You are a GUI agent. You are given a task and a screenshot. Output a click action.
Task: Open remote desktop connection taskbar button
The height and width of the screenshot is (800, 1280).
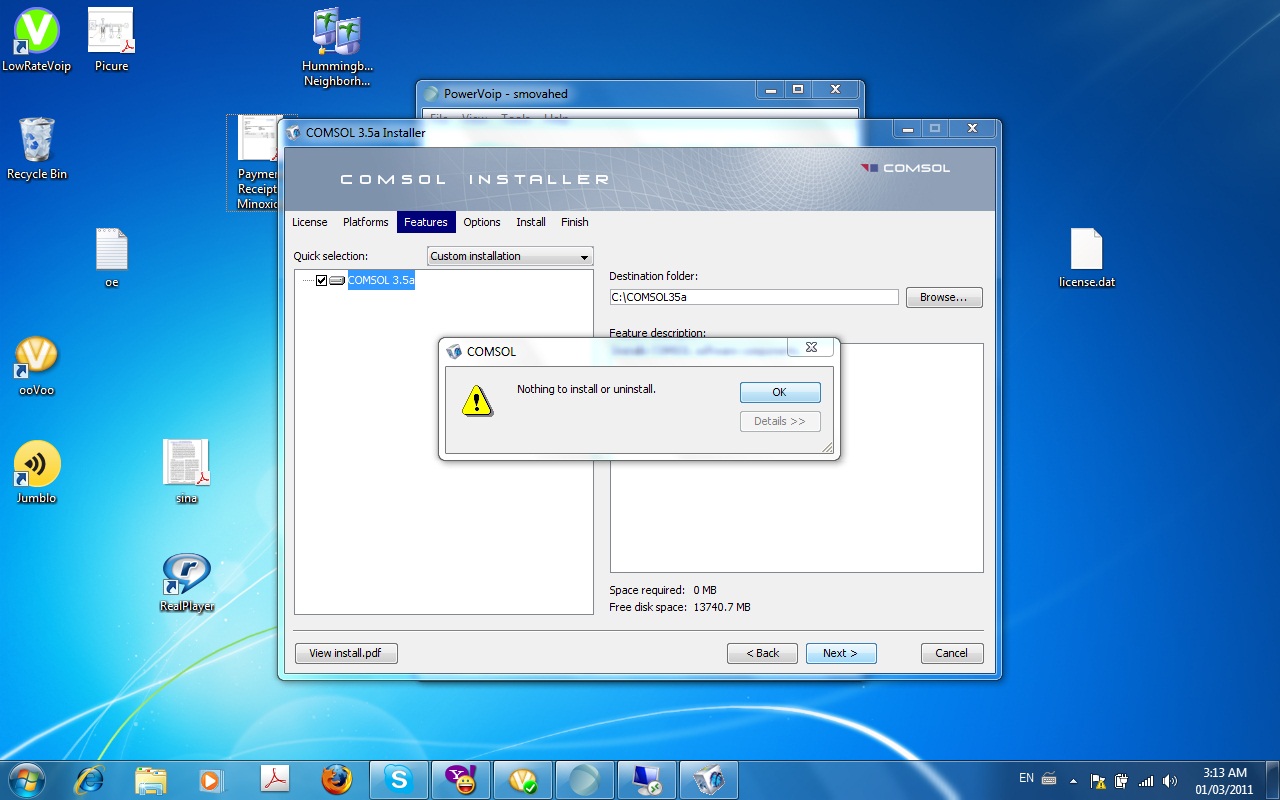pyautogui.click(x=647, y=780)
